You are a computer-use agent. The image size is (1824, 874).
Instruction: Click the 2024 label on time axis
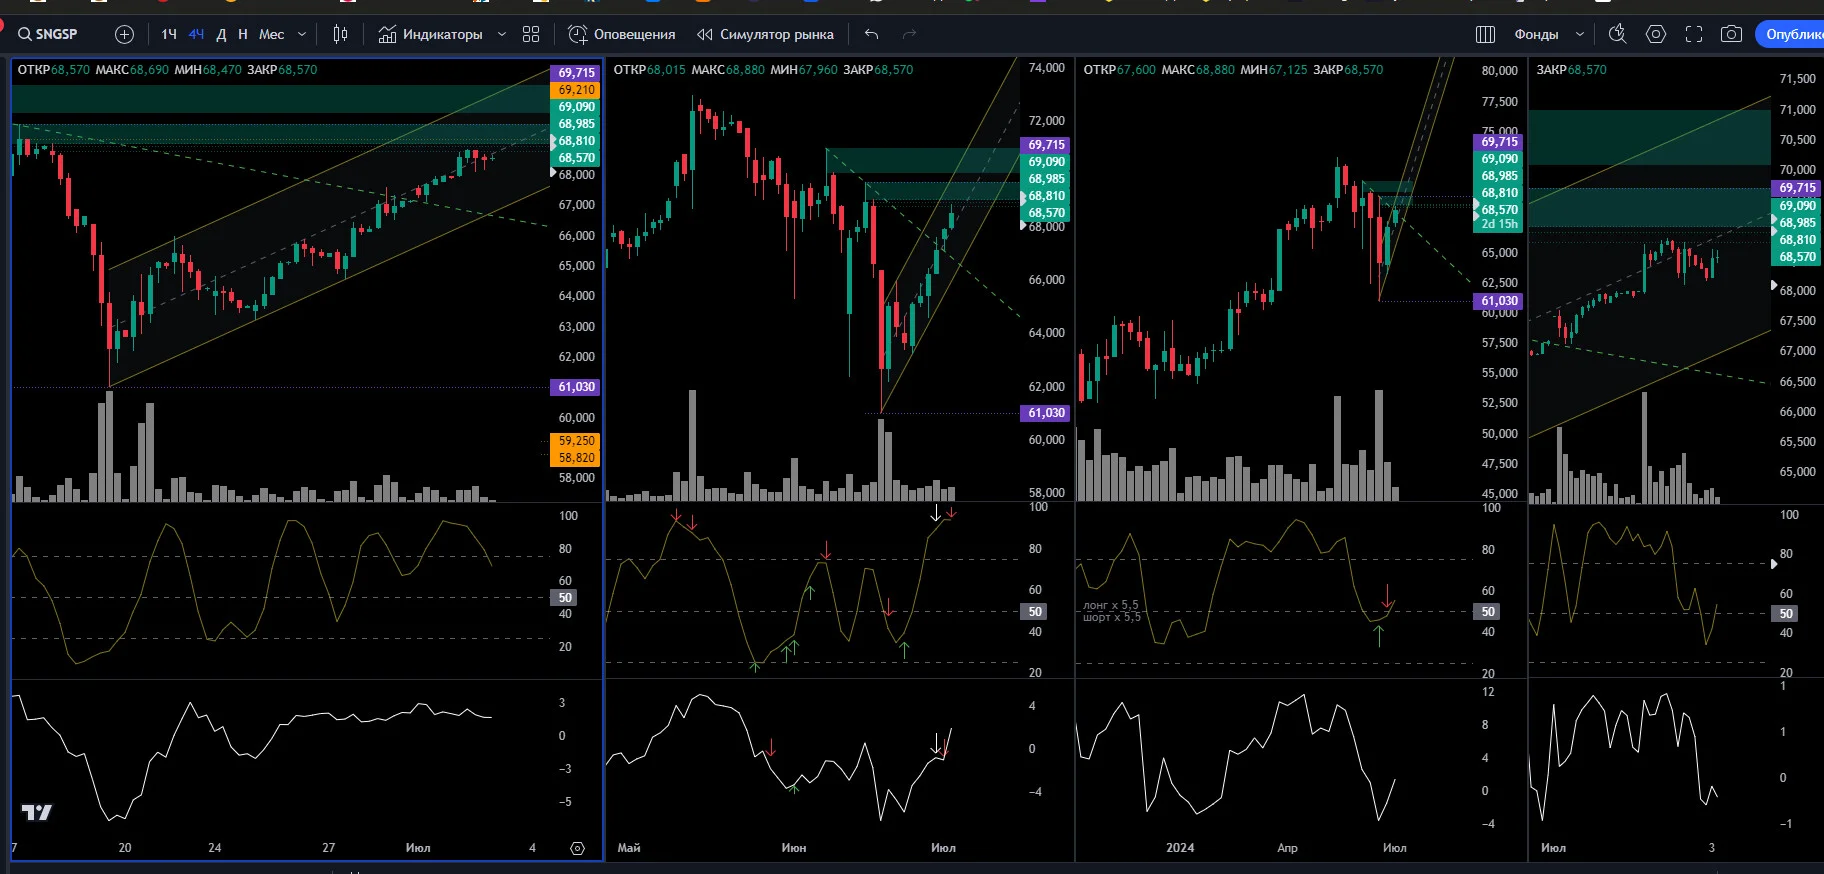click(1180, 848)
